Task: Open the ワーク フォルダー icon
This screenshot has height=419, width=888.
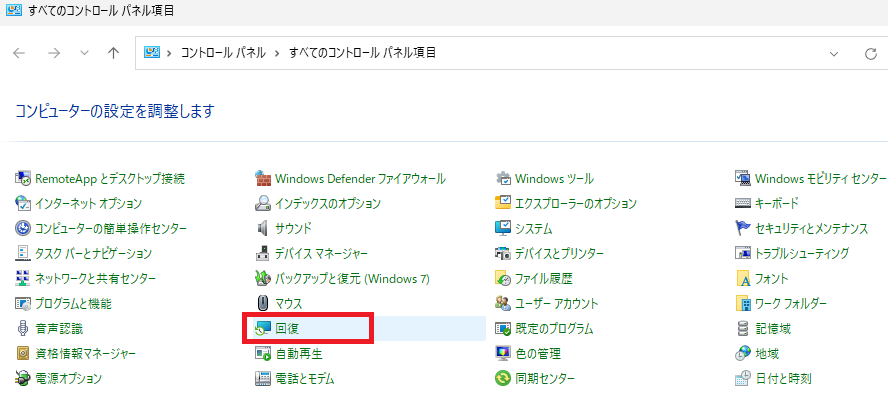Action: (743, 303)
